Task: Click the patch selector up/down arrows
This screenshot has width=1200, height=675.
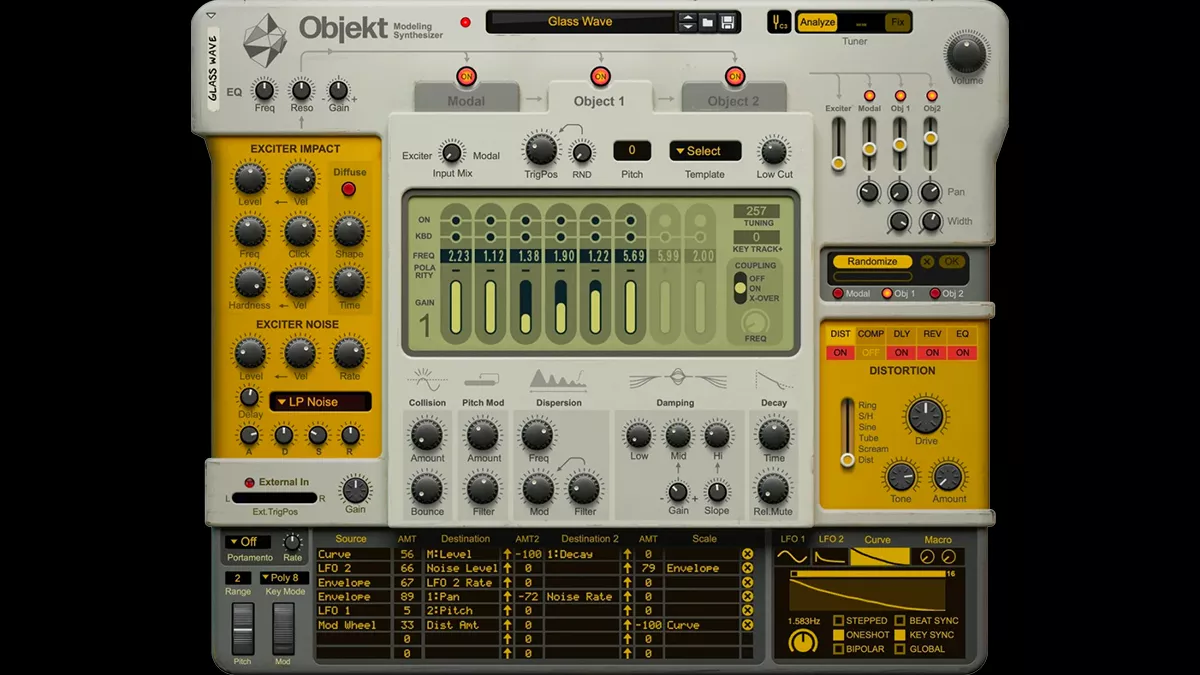Action: [687, 22]
